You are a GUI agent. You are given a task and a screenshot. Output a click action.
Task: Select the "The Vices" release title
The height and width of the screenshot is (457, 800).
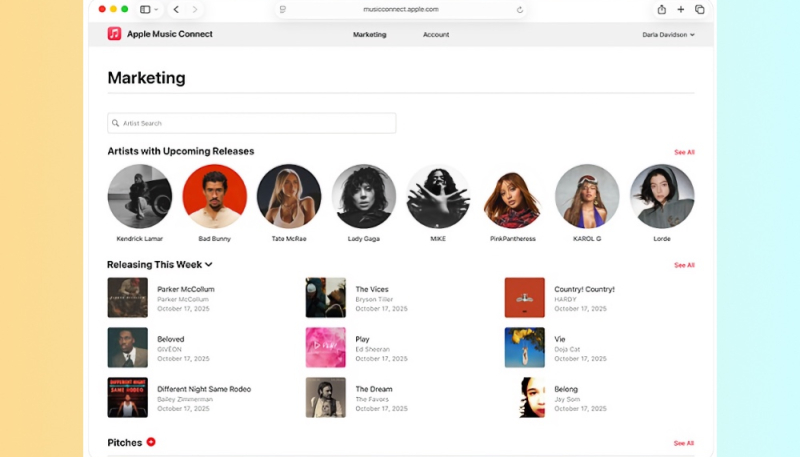(x=372, y=289)
